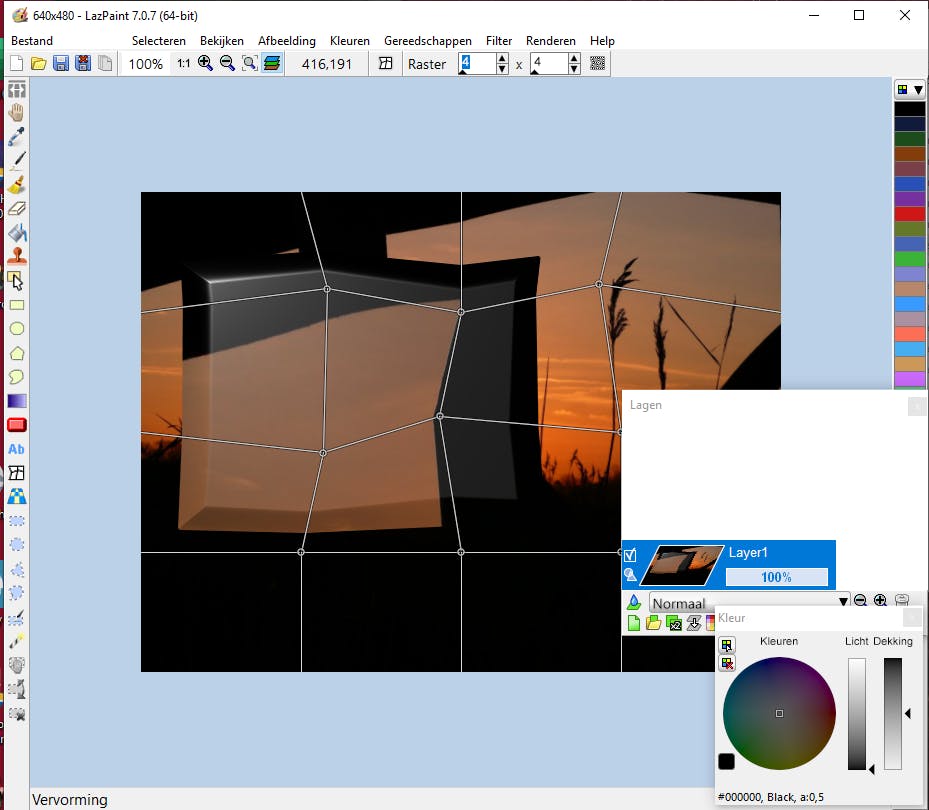This screenshot has width=929, height=810.
Task: Select the Paint bucket fill tool
Action: [16, 233]
